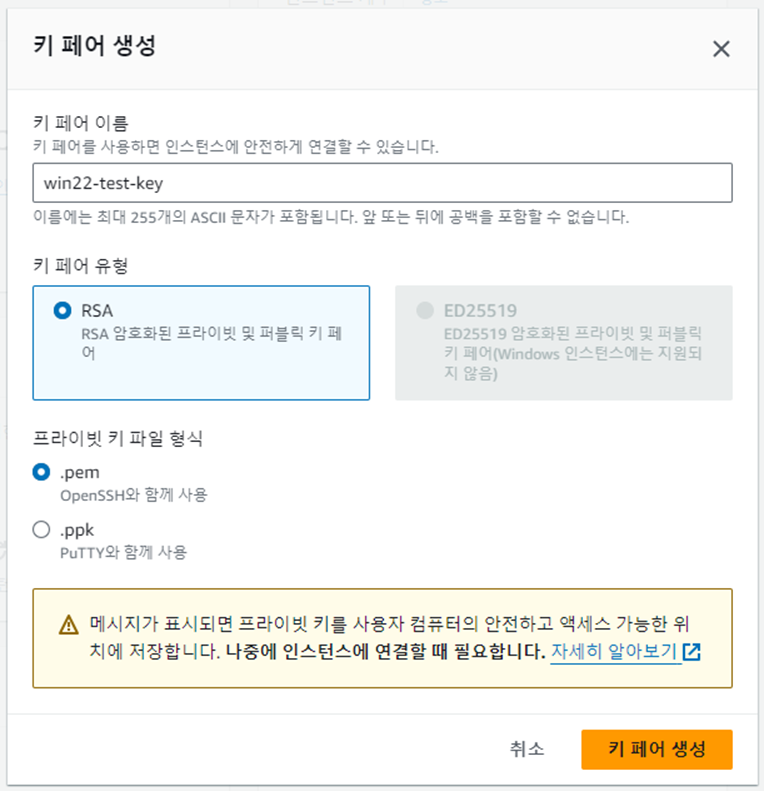The image size is (764, 791).
Task: Click the orange 키 페어 생성 button
Action: point(657,749)
